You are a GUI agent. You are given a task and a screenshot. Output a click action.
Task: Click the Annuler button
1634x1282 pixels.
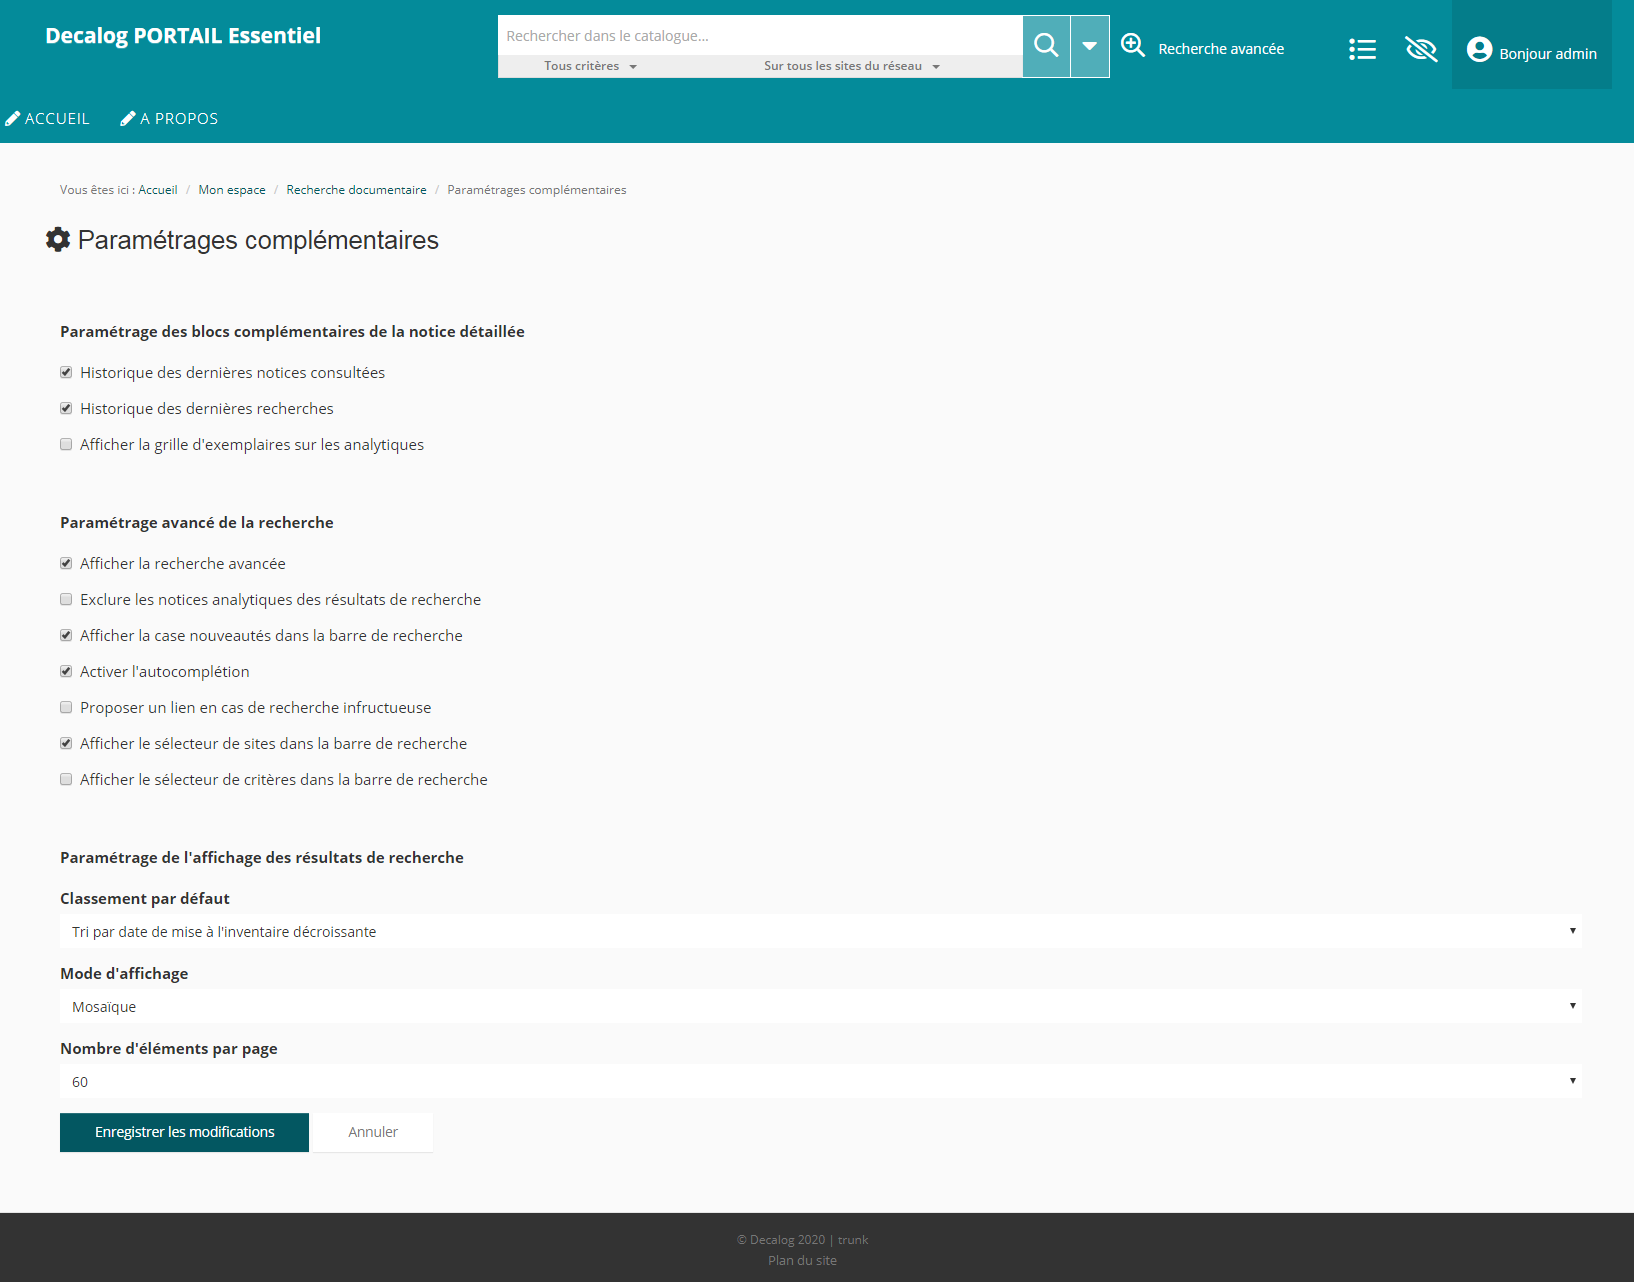373,1132
